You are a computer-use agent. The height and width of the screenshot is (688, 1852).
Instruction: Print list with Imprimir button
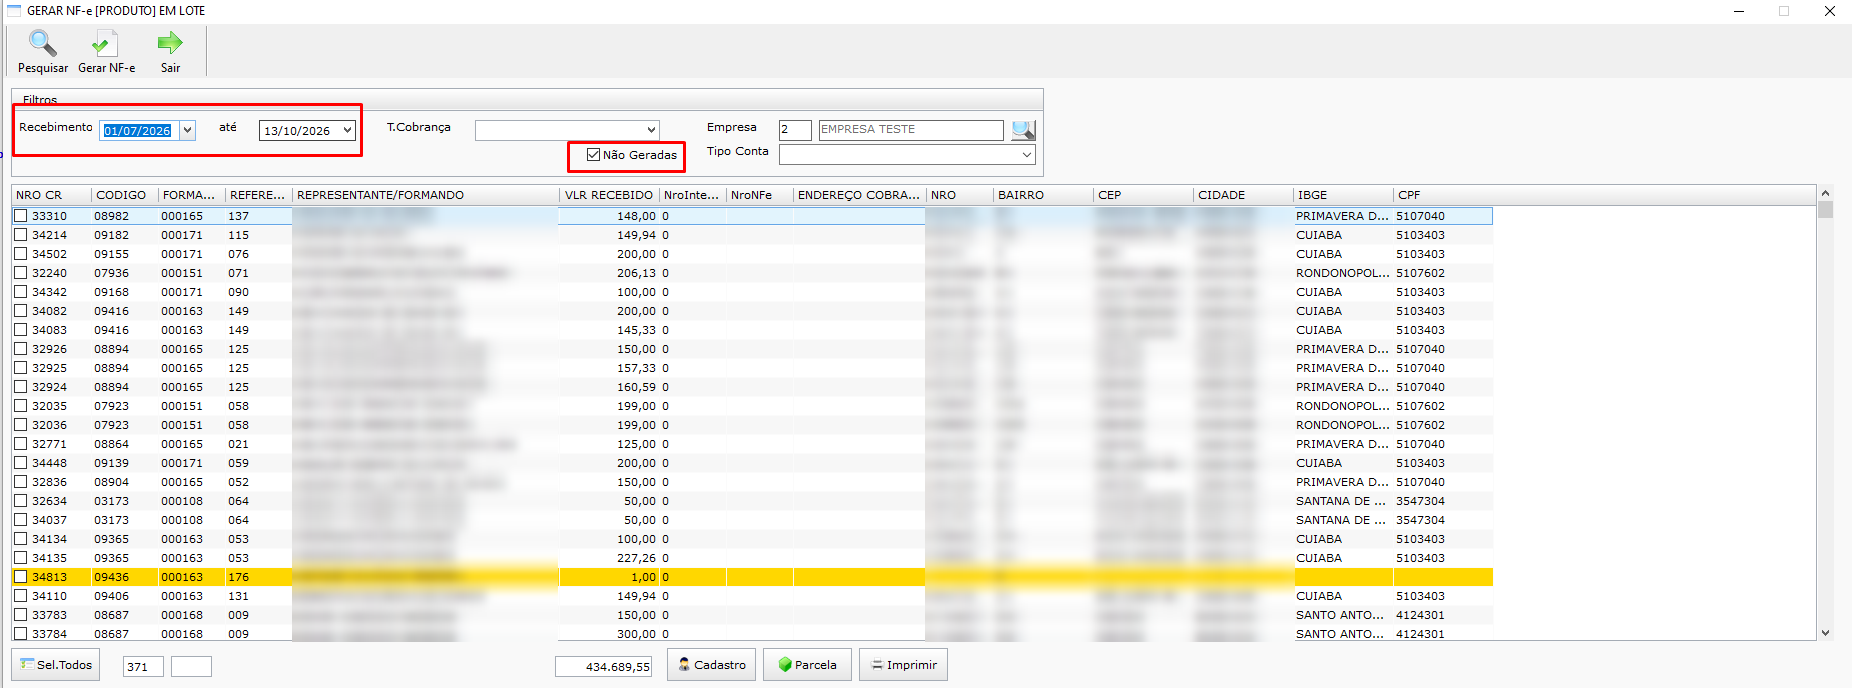903,665
